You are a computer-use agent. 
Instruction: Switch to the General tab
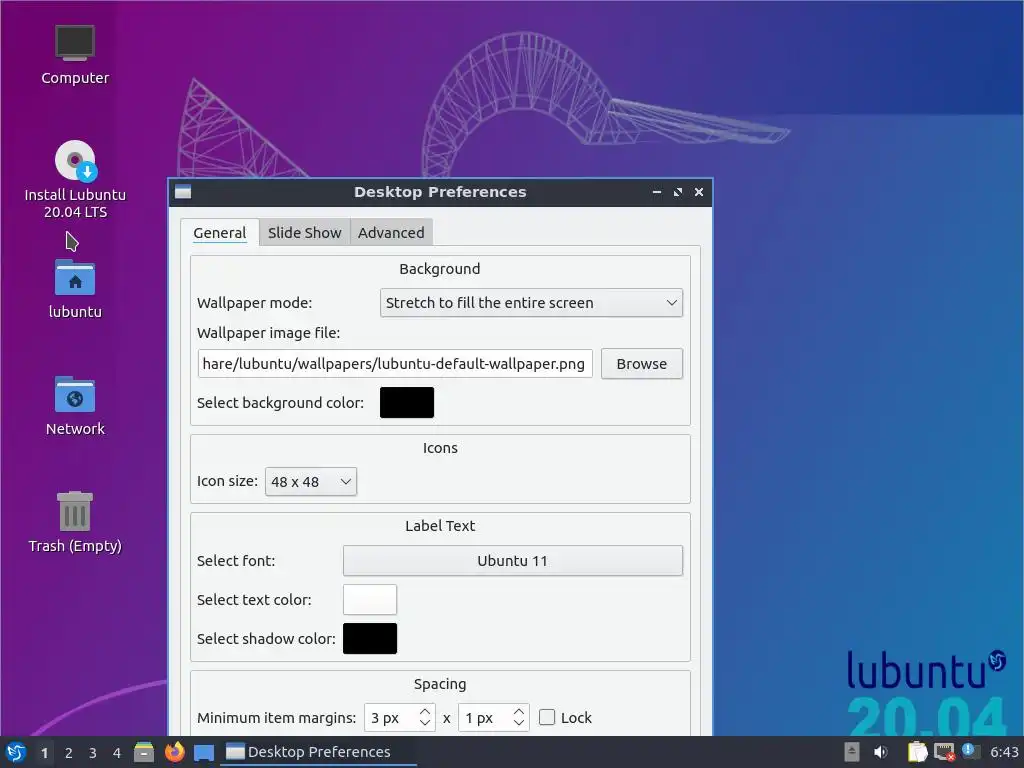click(x=219, y=232)
